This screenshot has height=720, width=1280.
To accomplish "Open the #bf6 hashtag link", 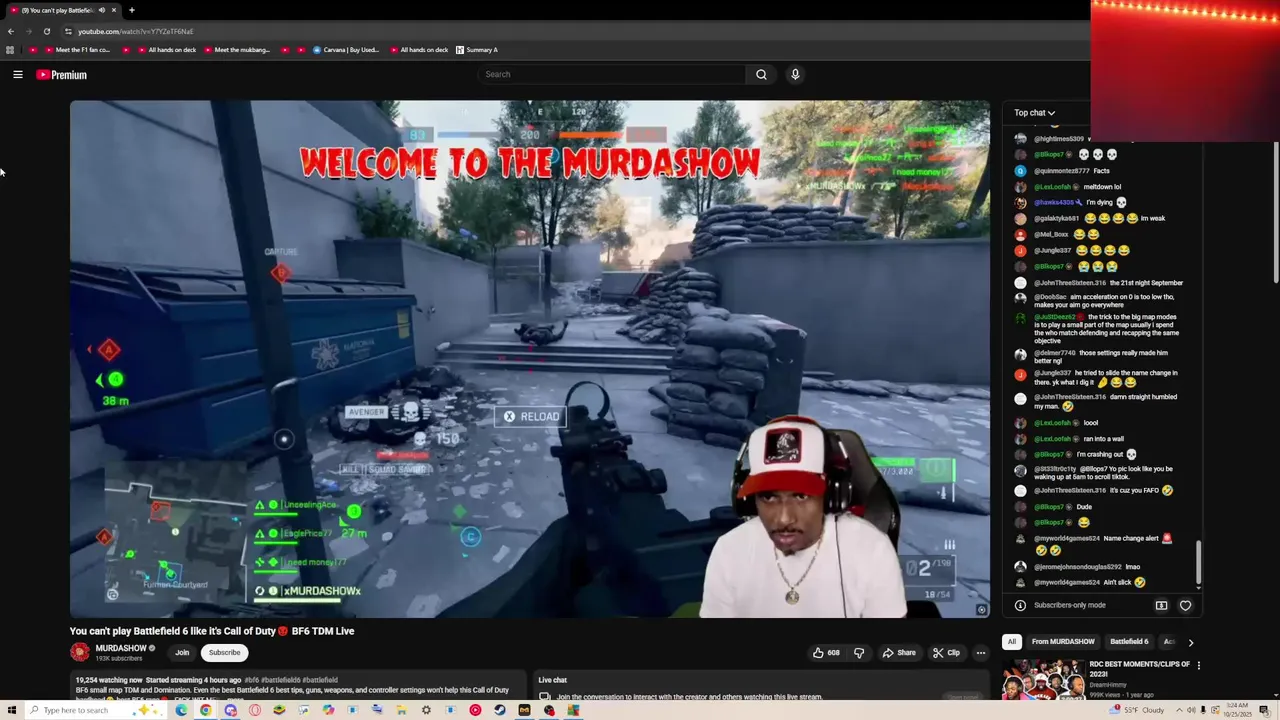I will [252, 680].
